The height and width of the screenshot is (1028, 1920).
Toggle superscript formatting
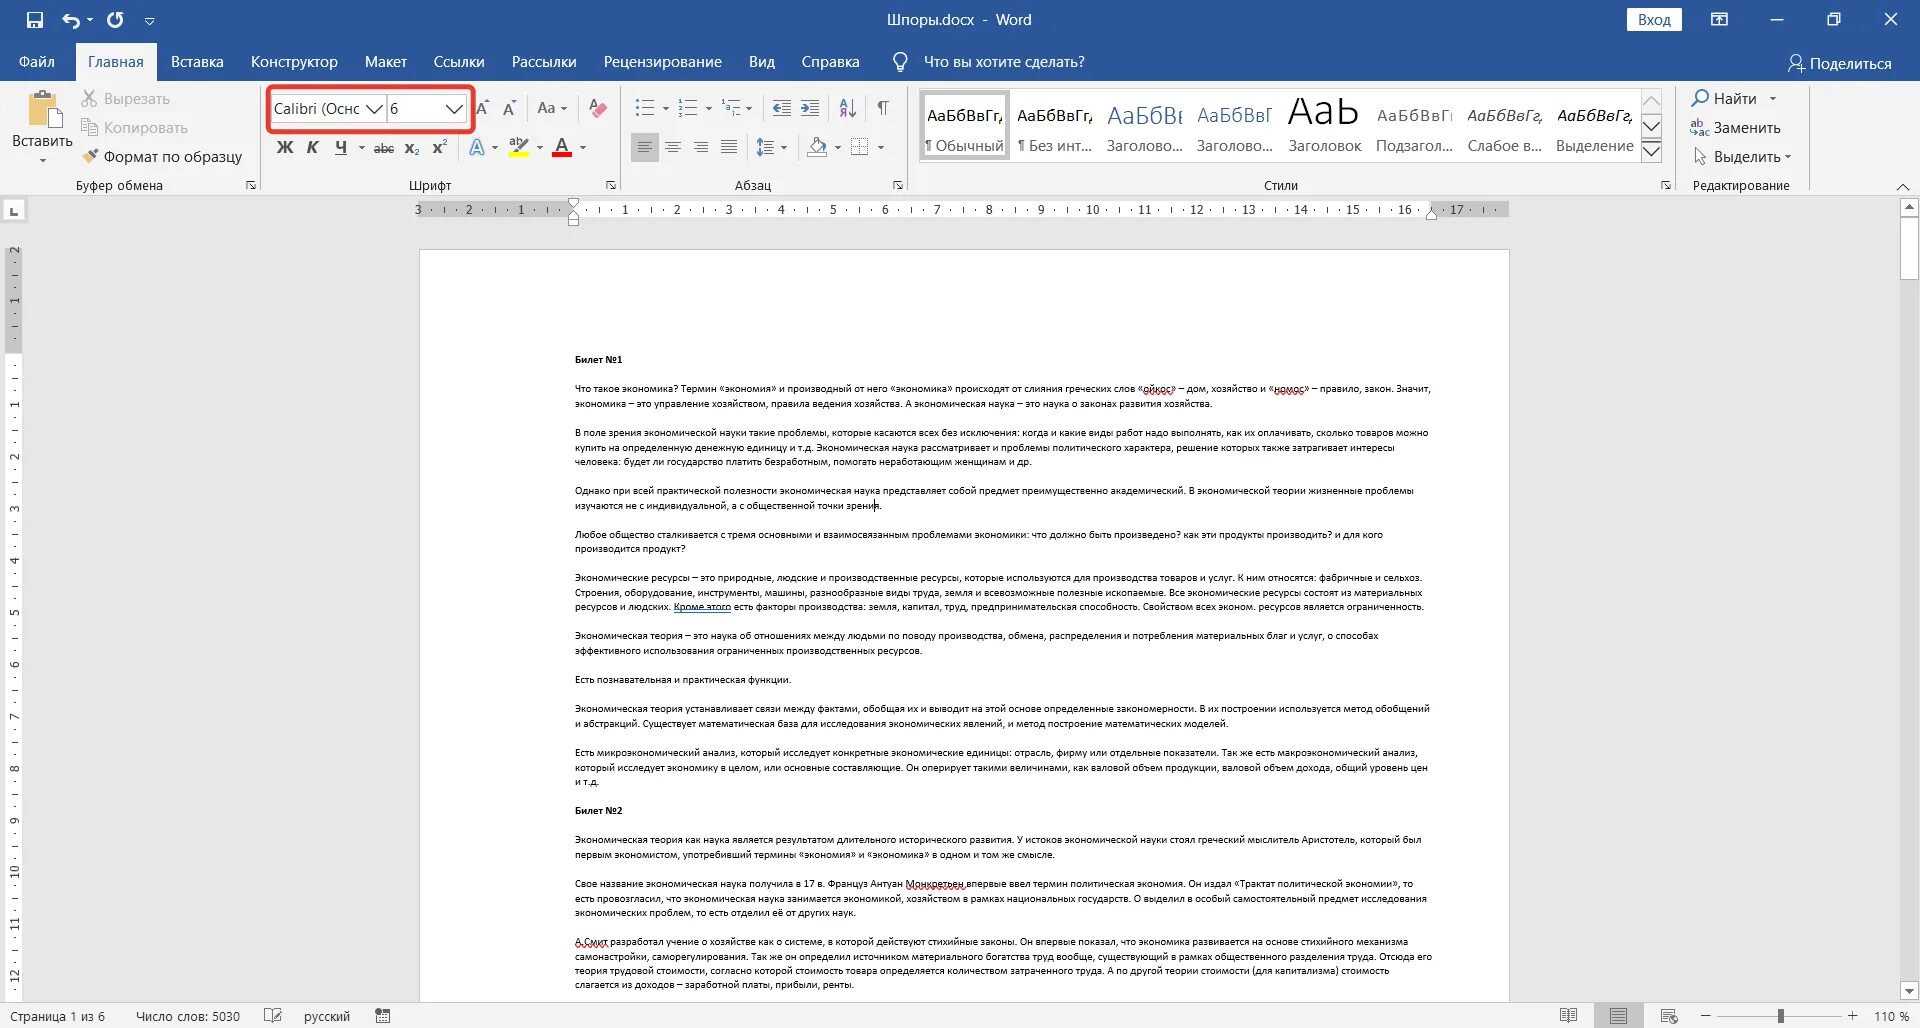point(439,148)
